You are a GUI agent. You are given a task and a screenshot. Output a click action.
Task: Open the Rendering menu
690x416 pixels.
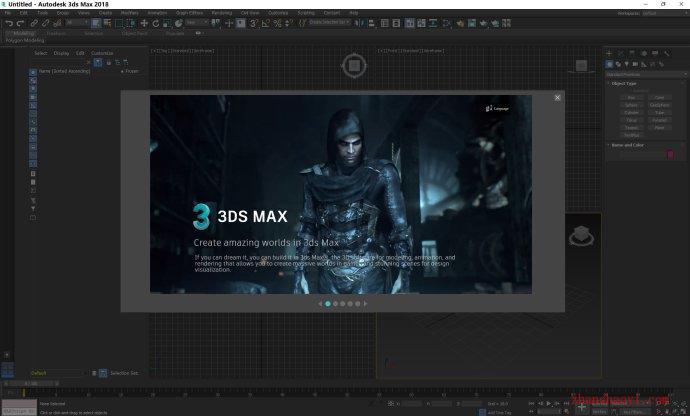pyautogui.click(x=221, y=13)
